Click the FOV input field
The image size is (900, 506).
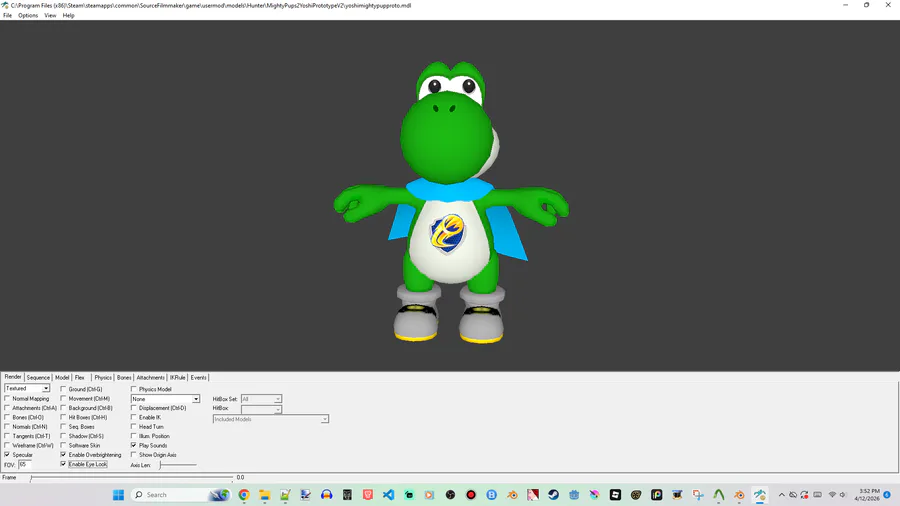click(x=24, y=465)
